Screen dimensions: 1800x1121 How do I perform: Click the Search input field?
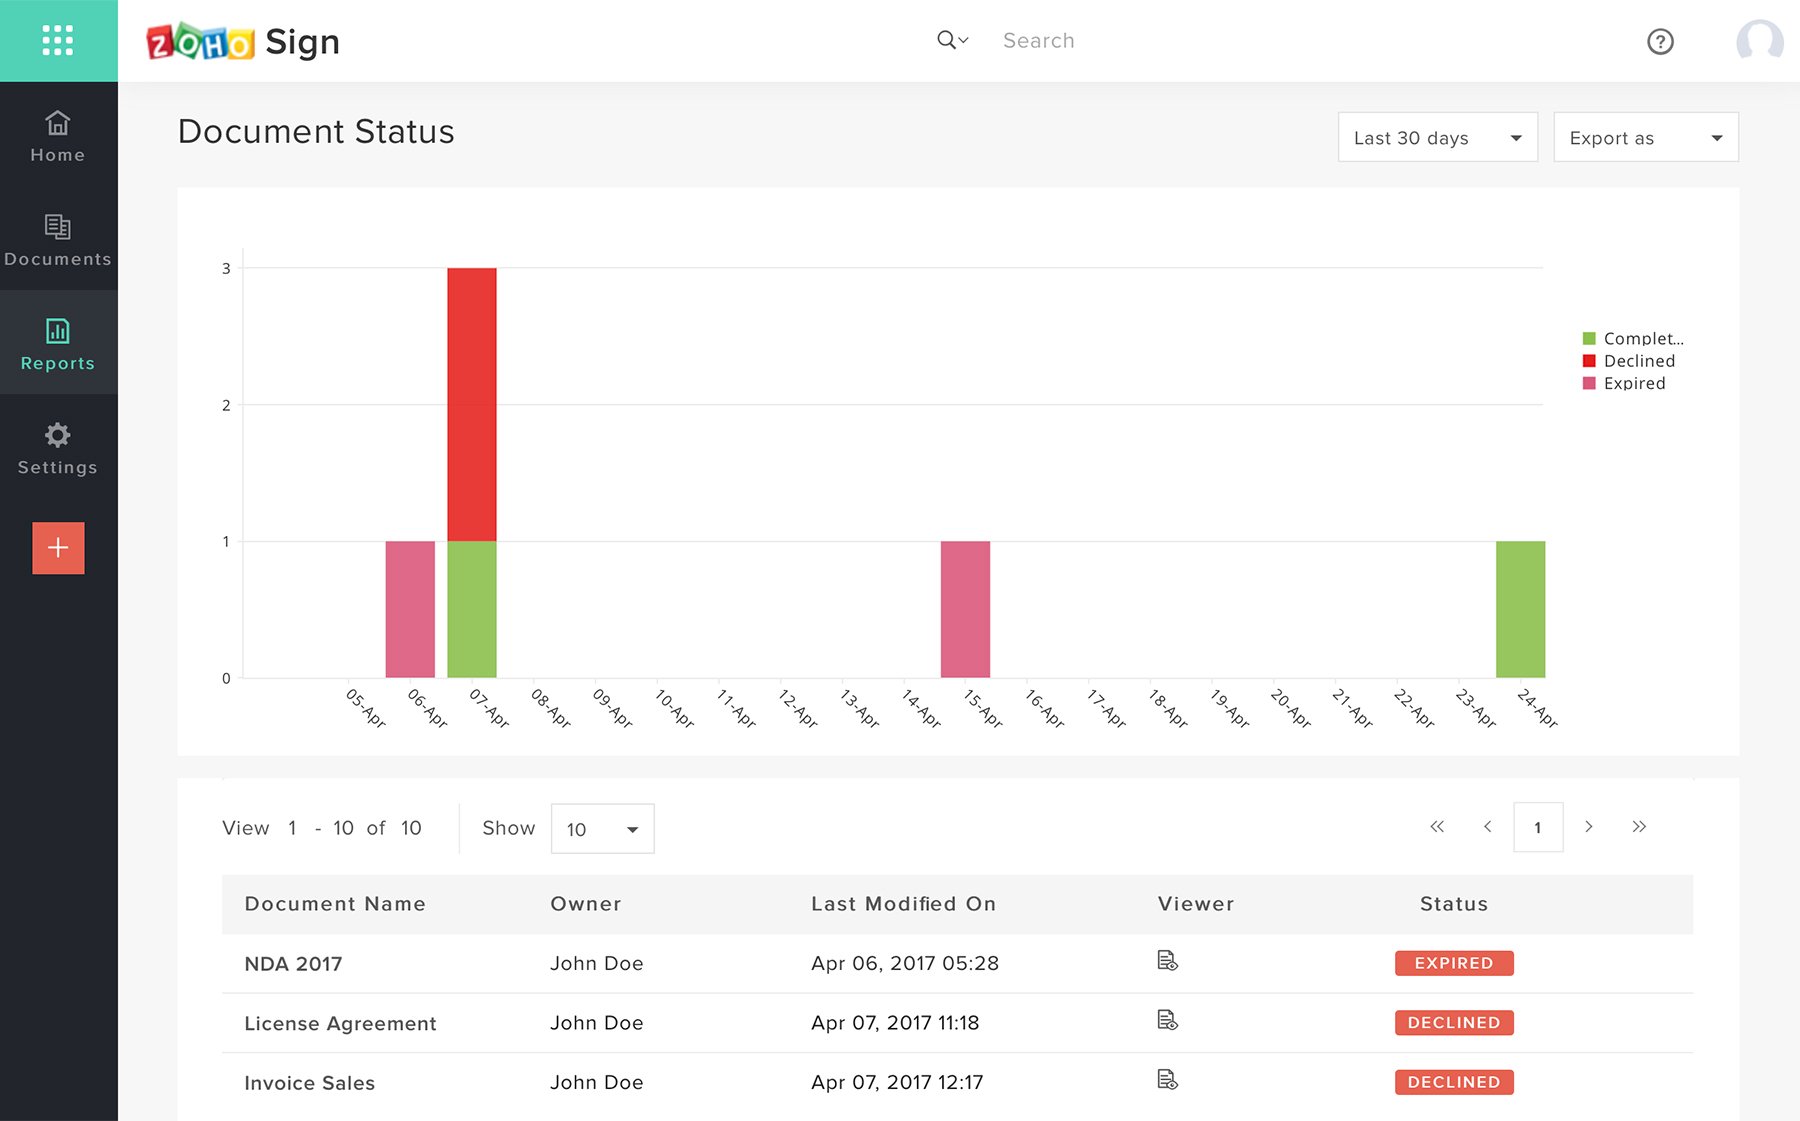(x=1150, y=41)
